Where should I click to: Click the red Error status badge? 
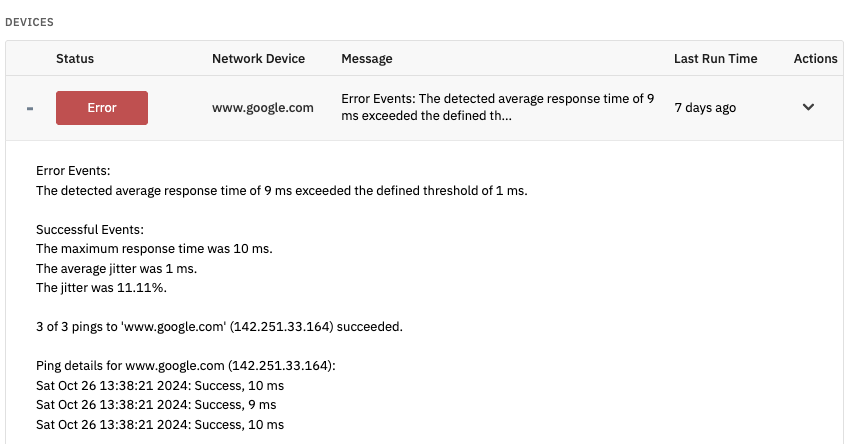(x=102, y=108)
